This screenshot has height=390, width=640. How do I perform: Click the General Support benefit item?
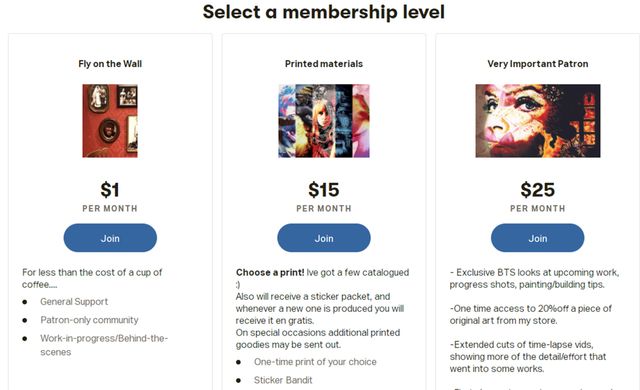tap(74, 301)
